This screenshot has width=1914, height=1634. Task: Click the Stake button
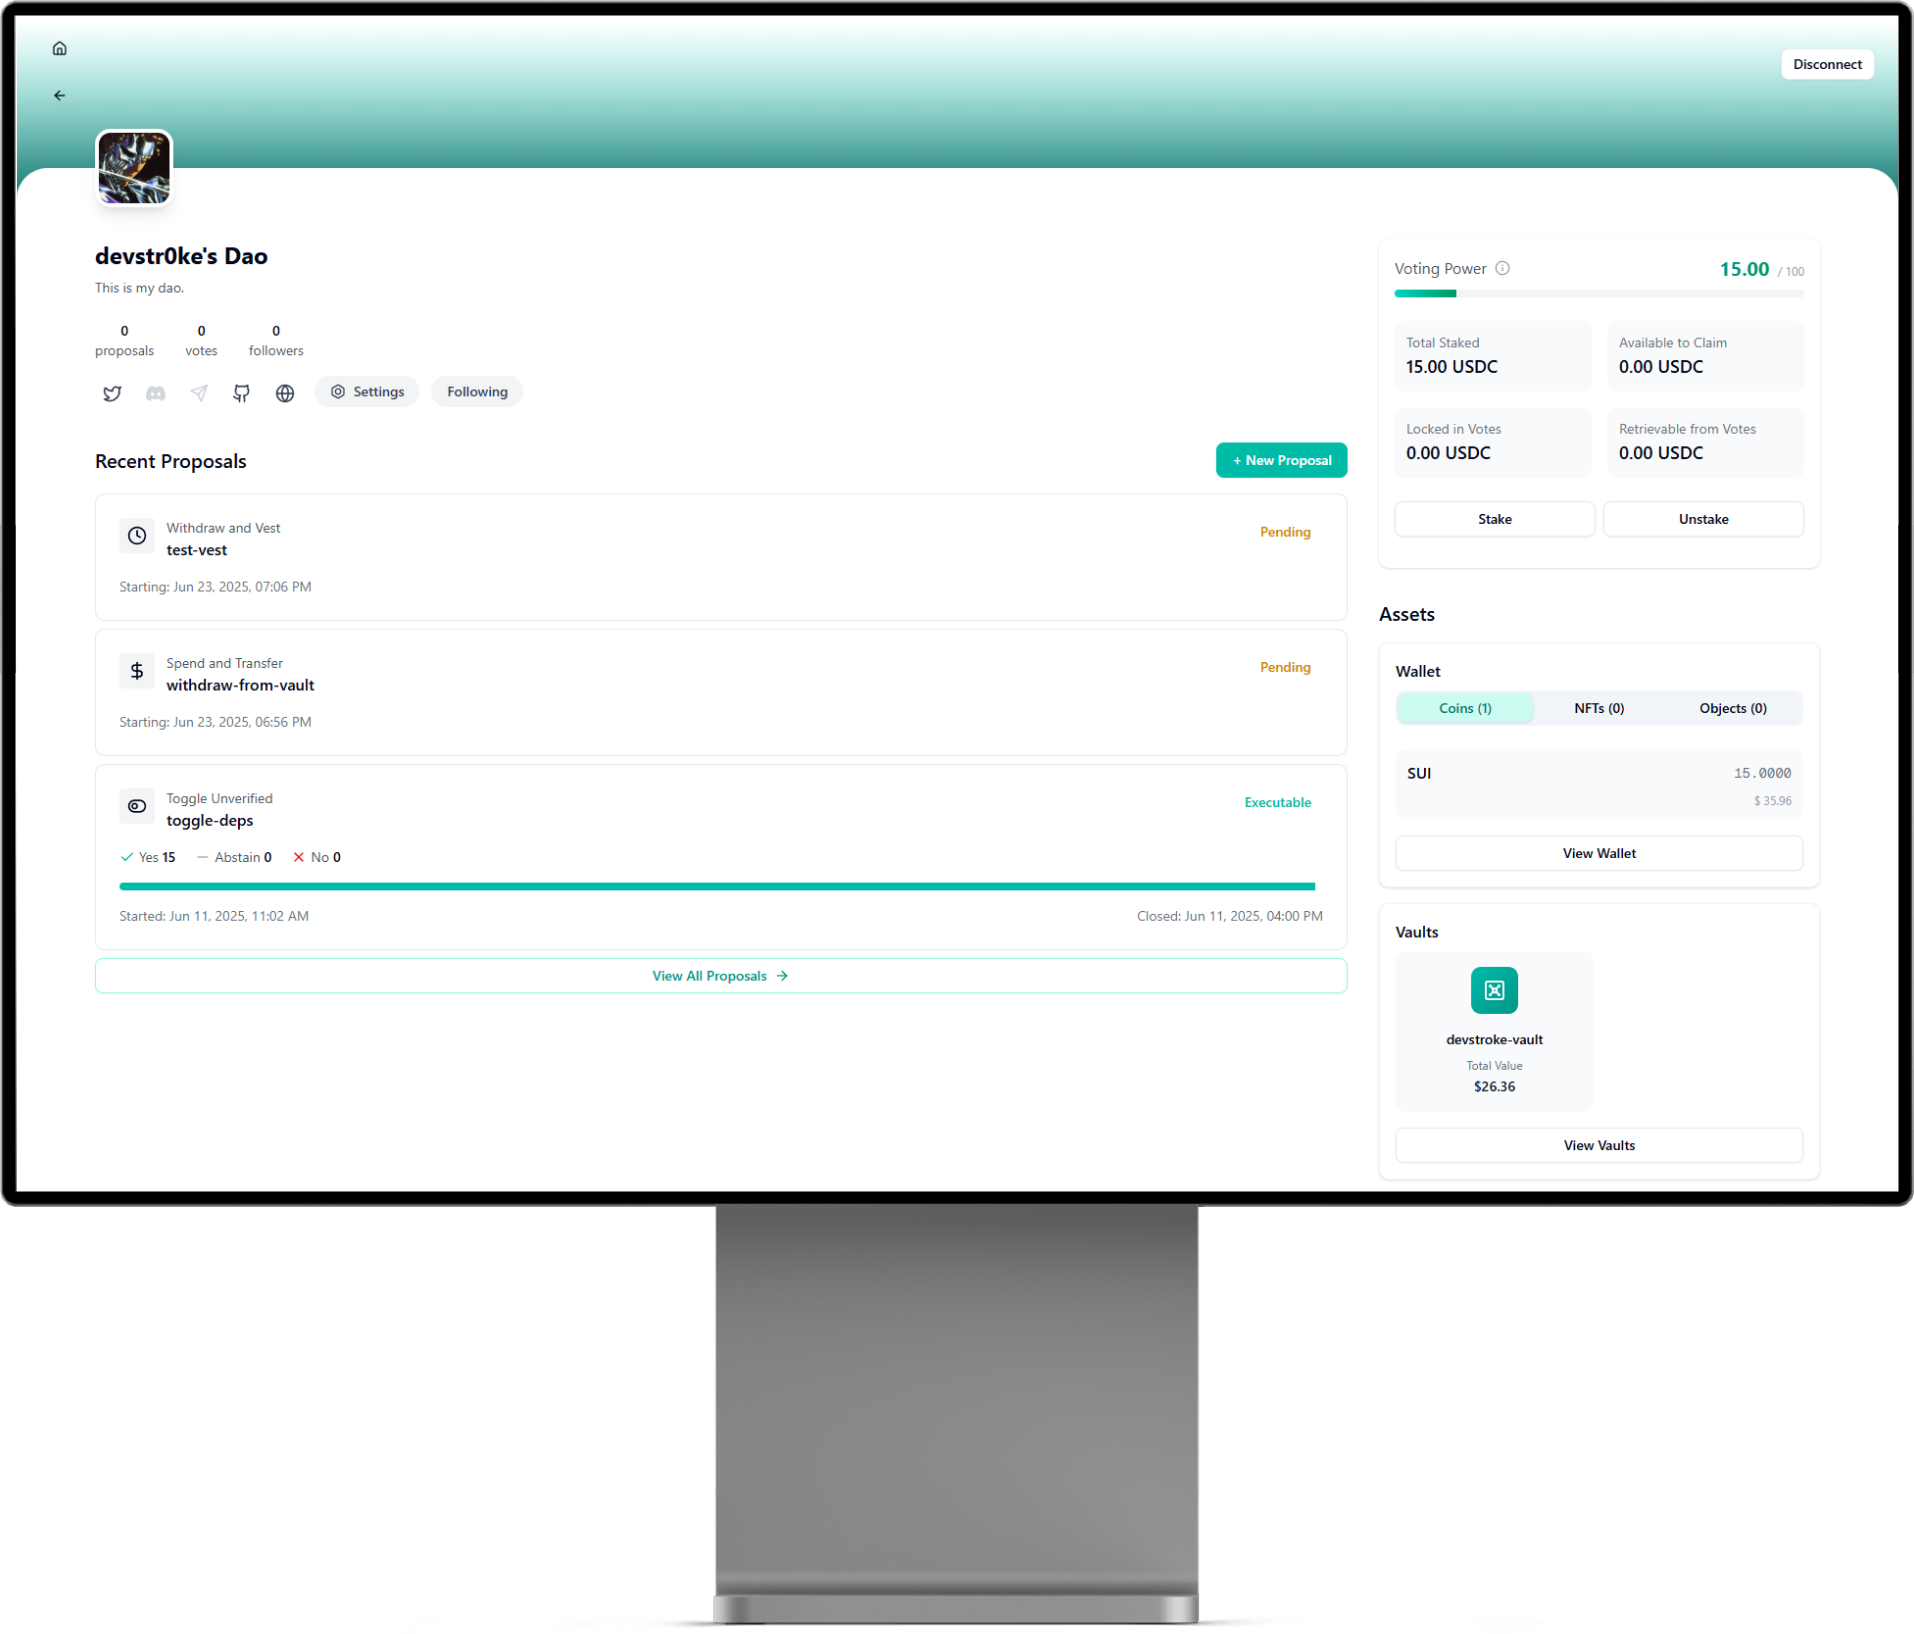coord(1494,519)
